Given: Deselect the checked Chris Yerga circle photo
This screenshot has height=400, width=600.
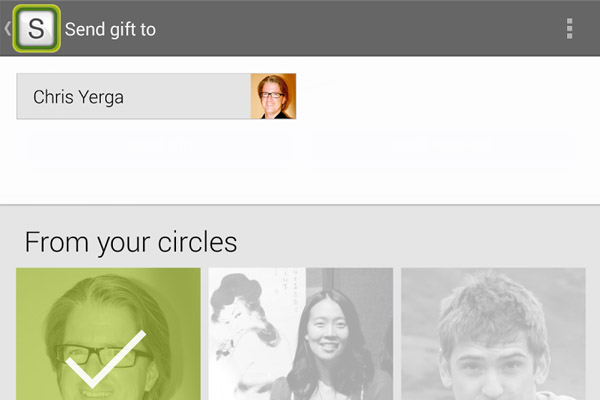Looking at the screenshot, I should [x=108, y=334].
